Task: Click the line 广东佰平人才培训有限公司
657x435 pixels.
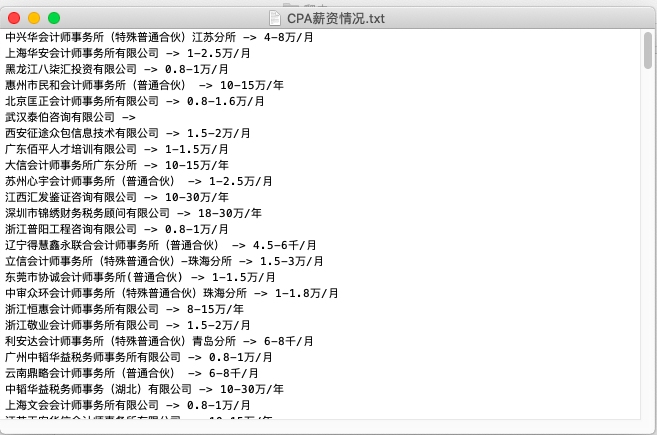Action: coord(117,149)
